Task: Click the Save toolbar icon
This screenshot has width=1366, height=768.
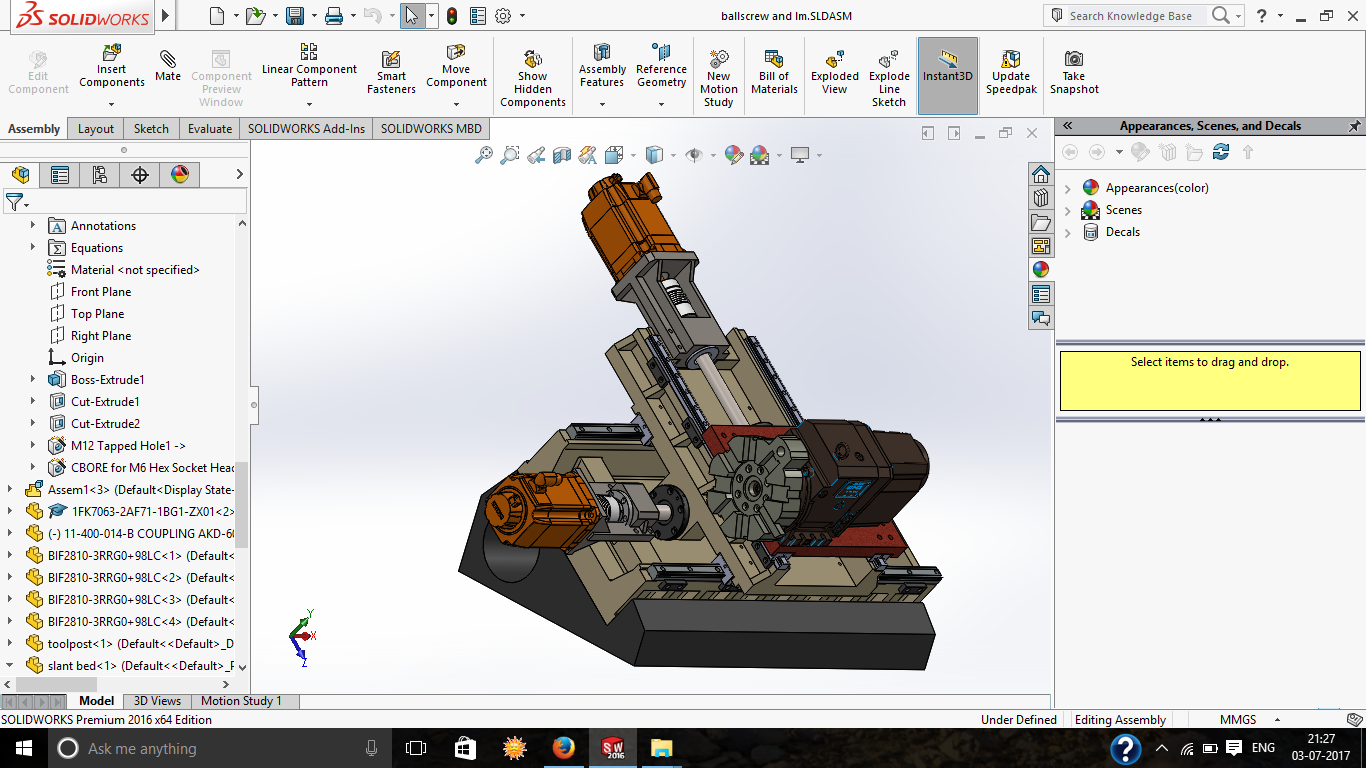Action: click(x=295, y=16)
